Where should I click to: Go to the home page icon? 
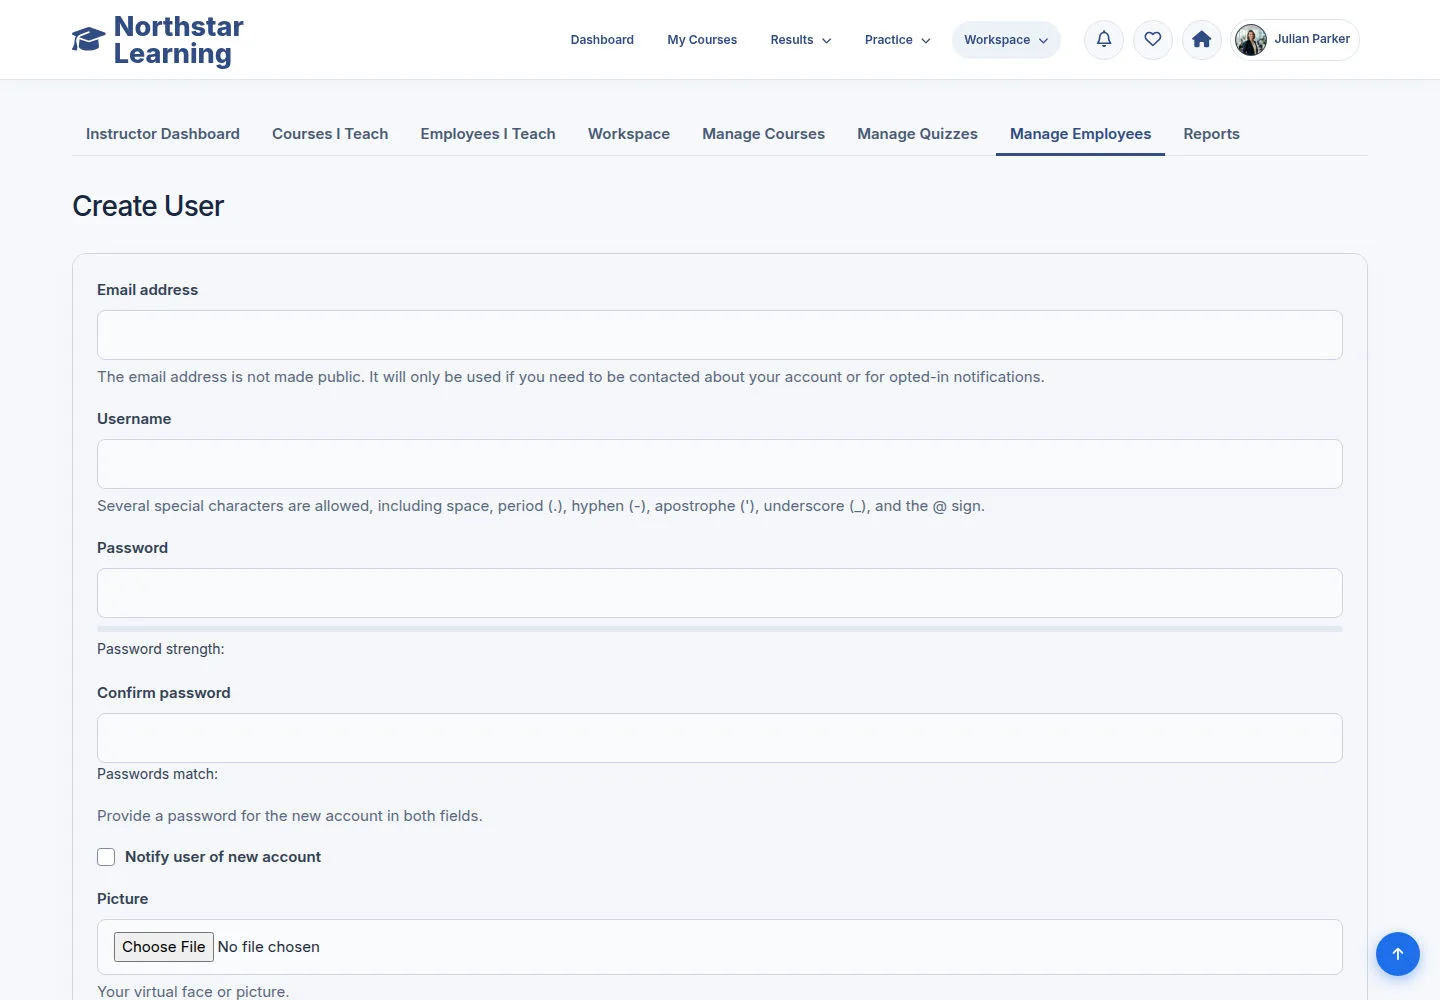[x=1202, y=40]
